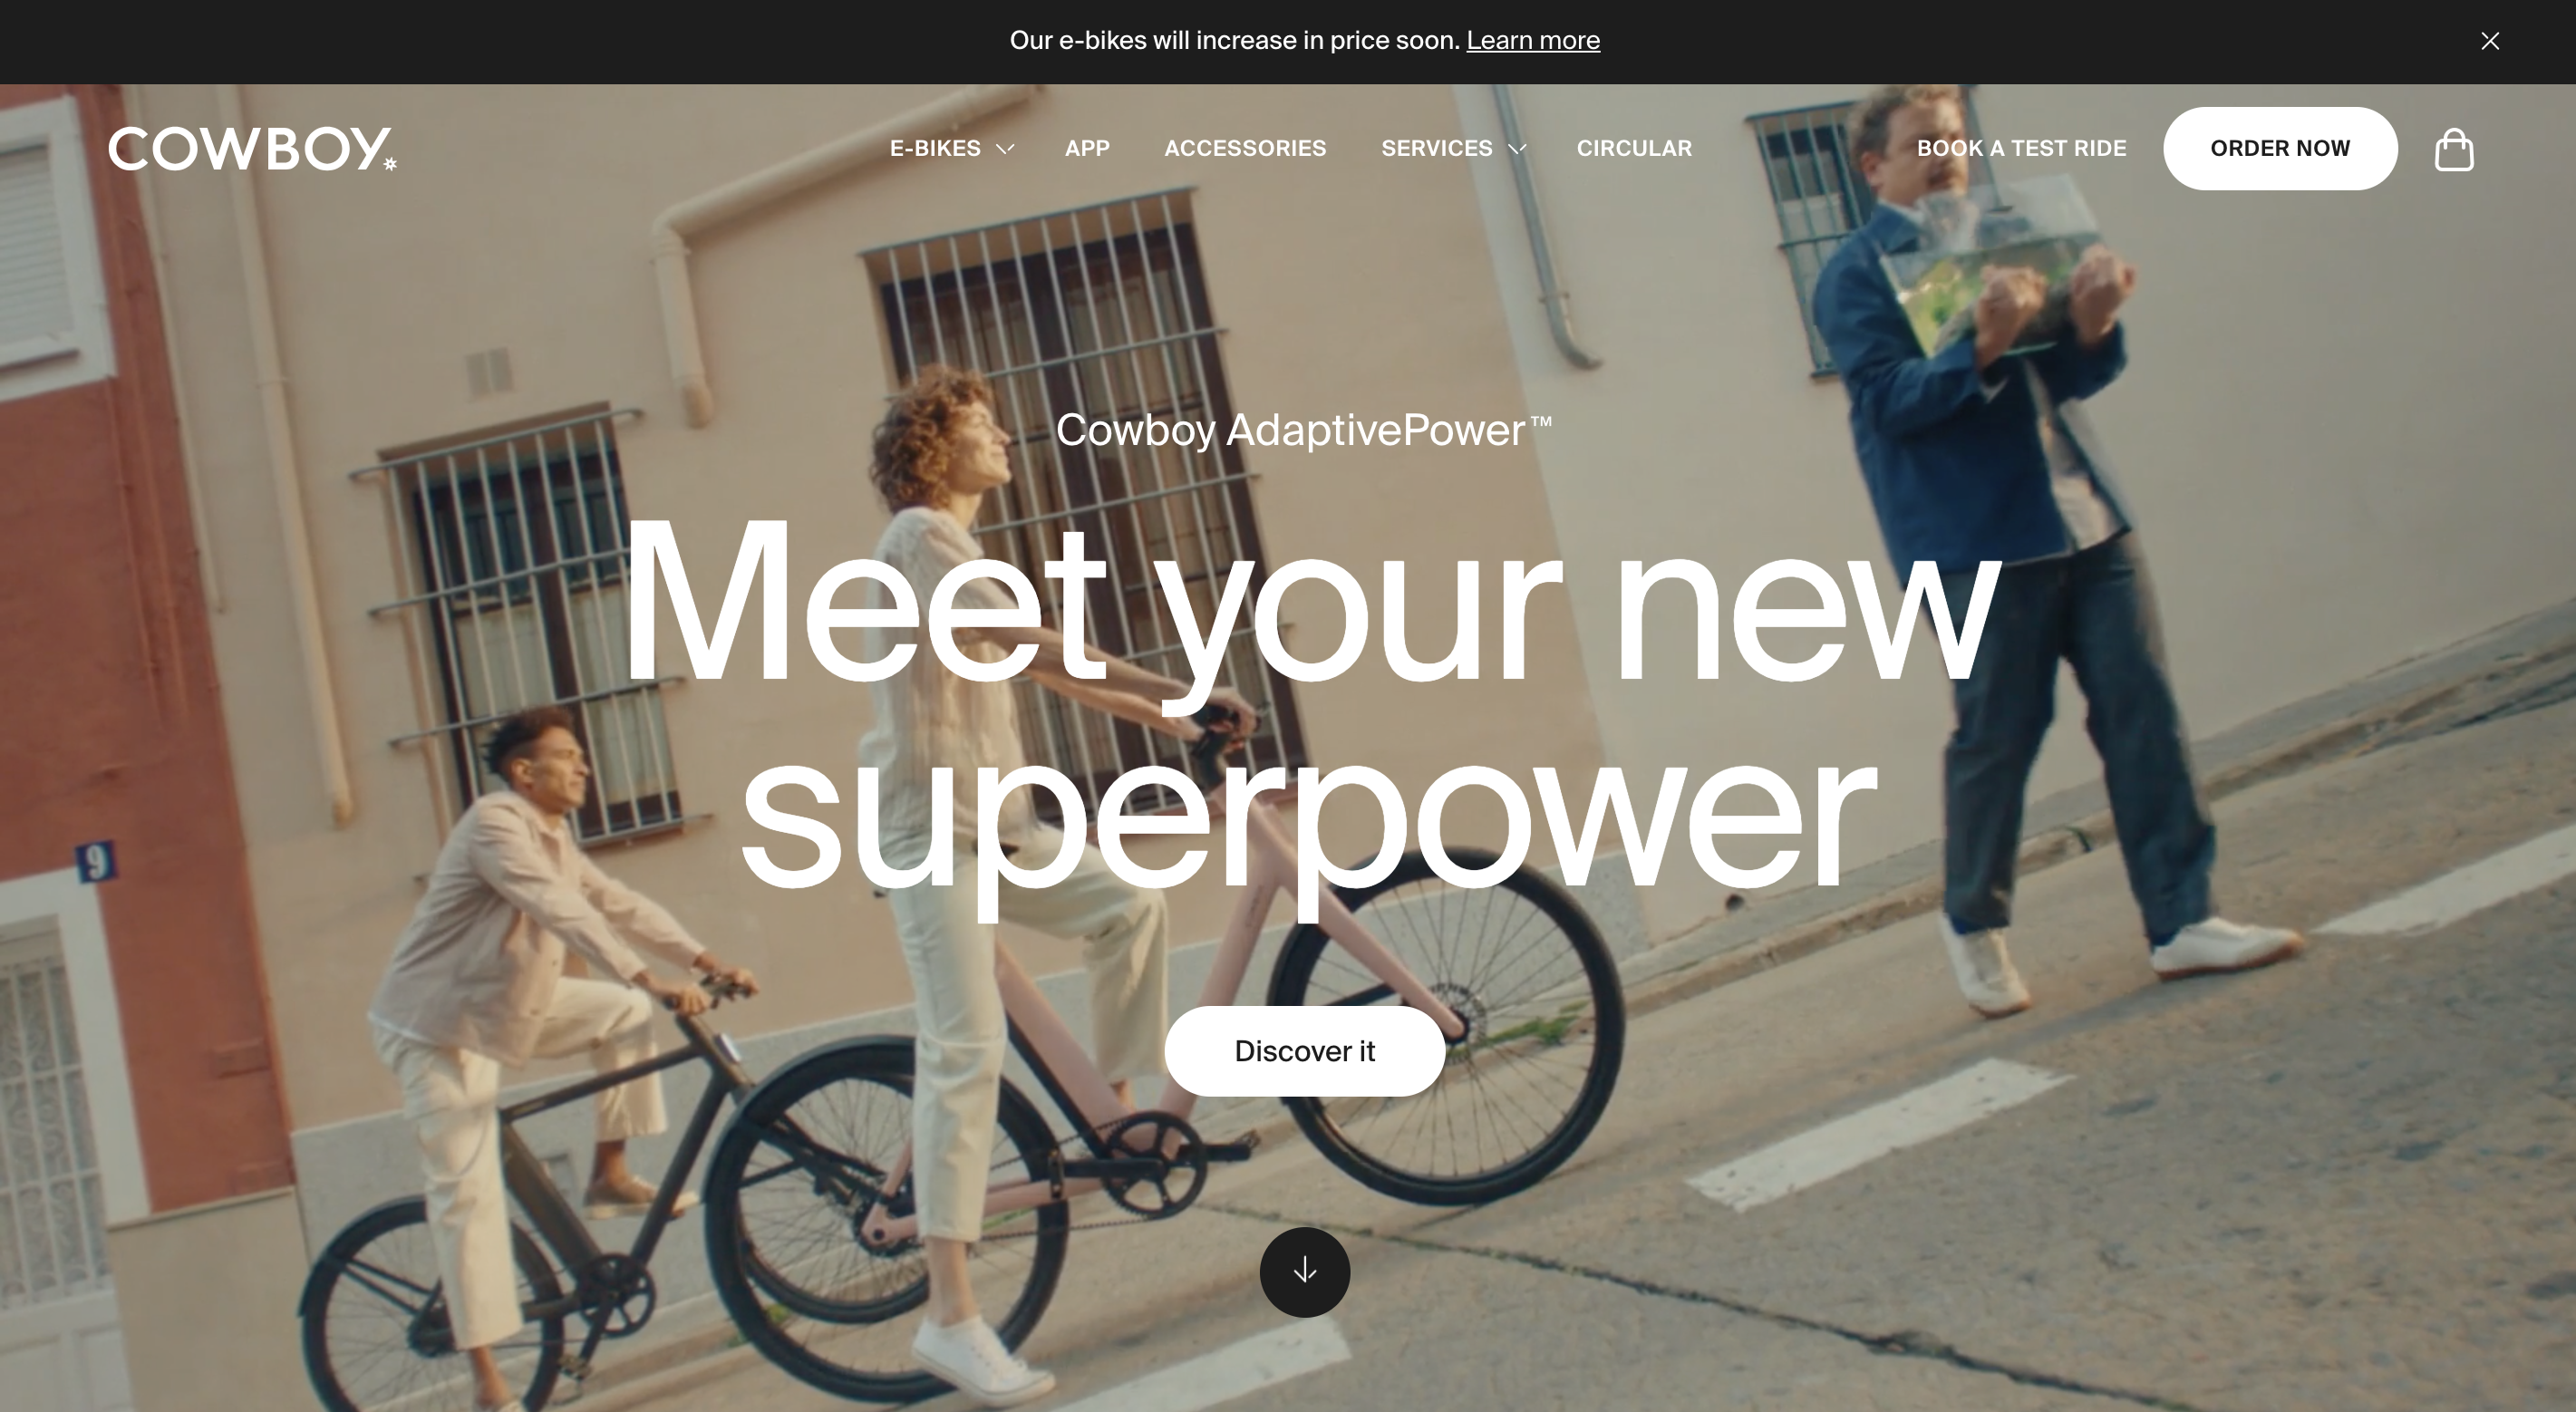This screenshot has width=2576, height=1412.
Task: Click the price increase banner message text
Action: [1235, 41]
